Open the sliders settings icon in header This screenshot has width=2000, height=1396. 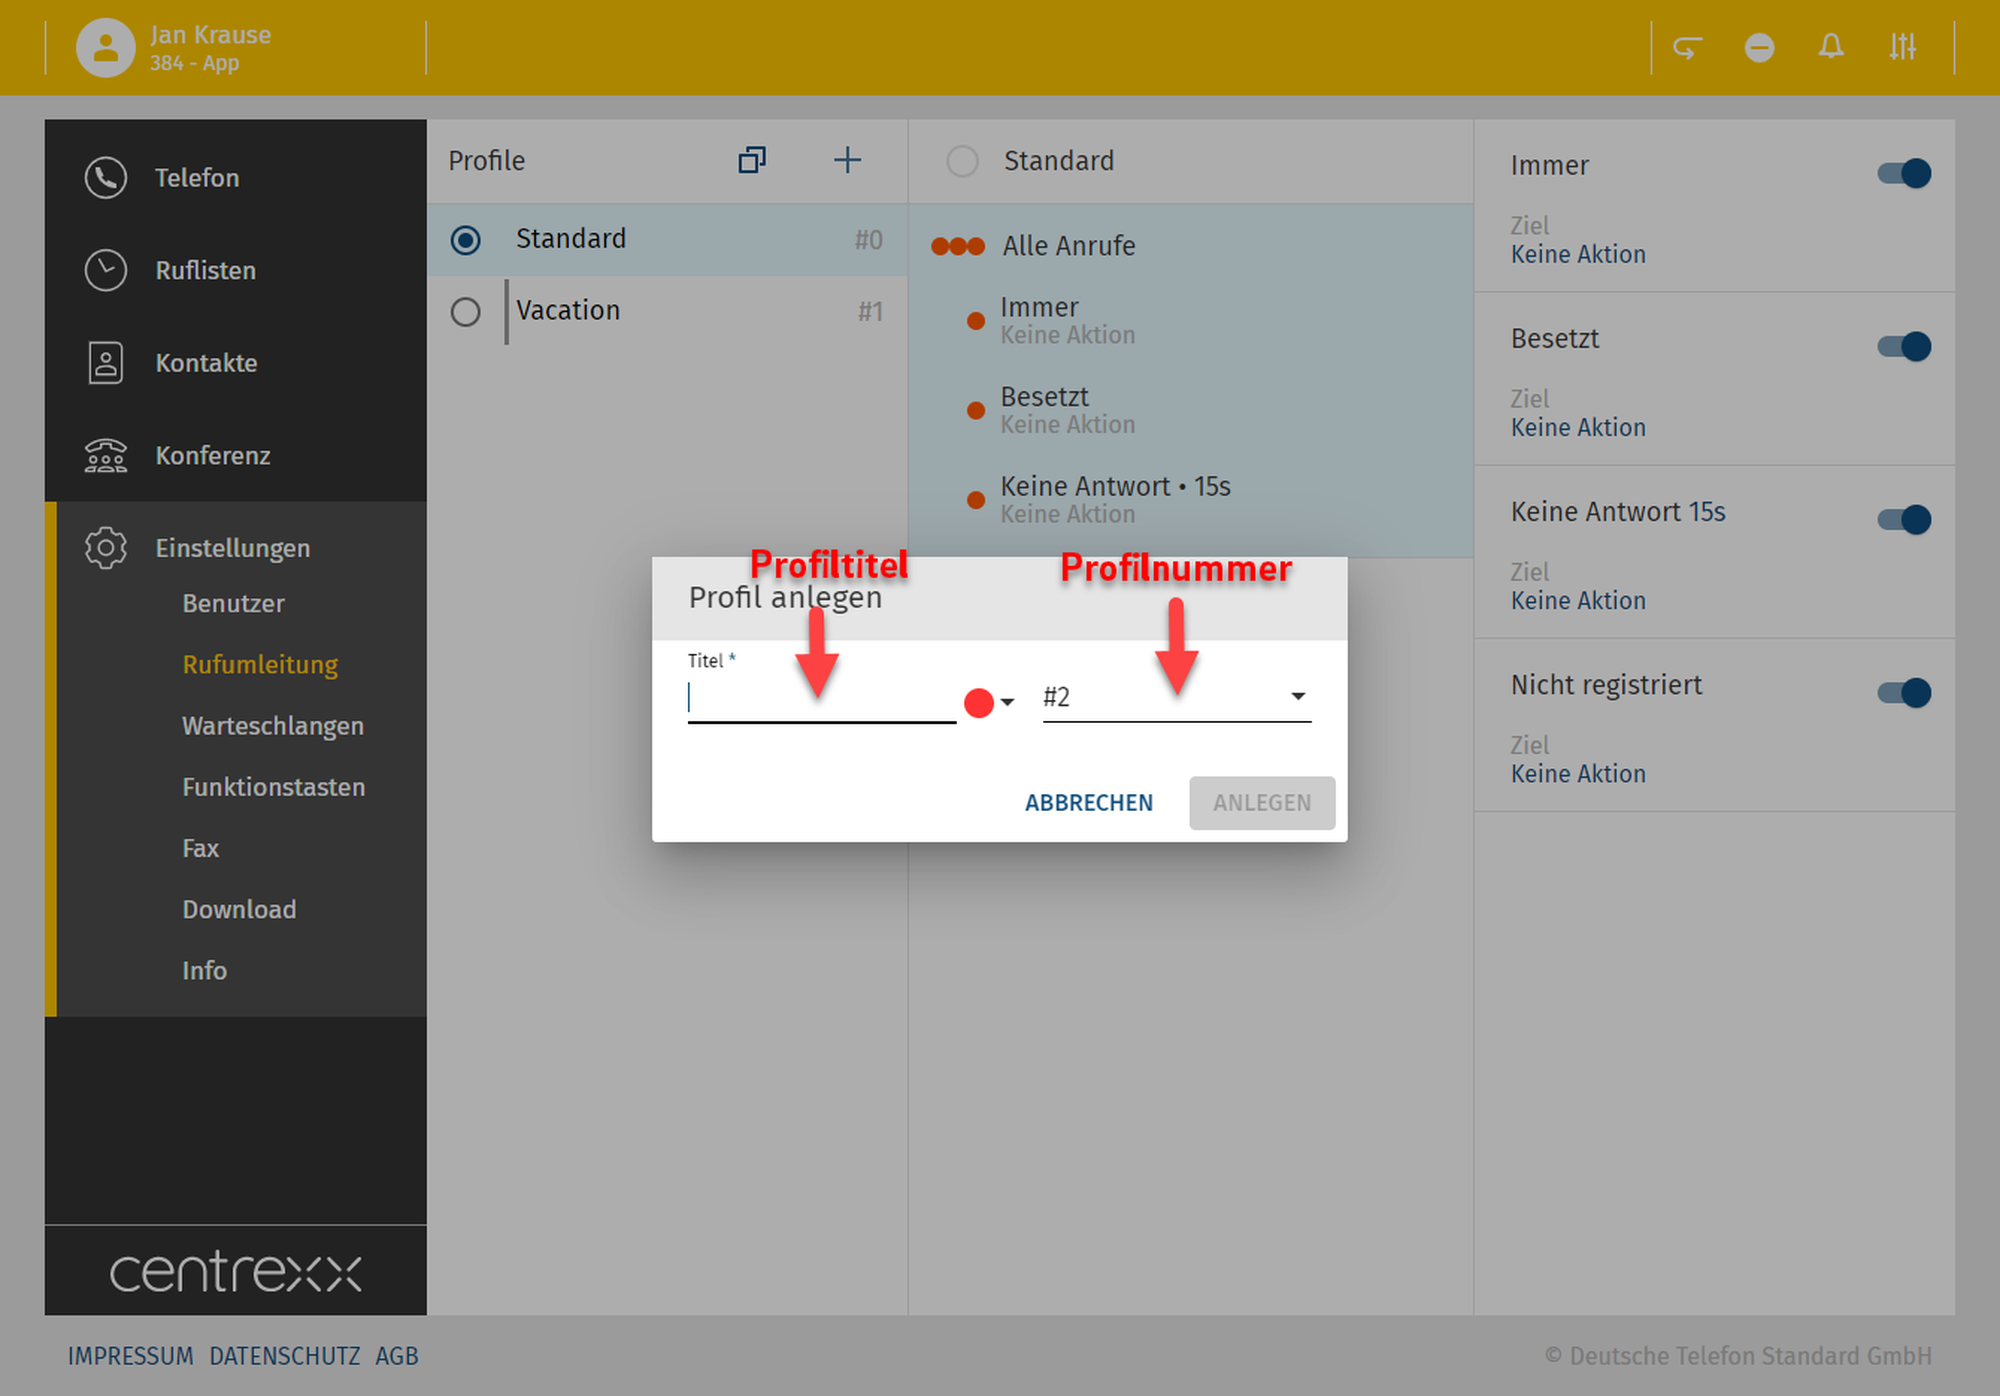1902,47
